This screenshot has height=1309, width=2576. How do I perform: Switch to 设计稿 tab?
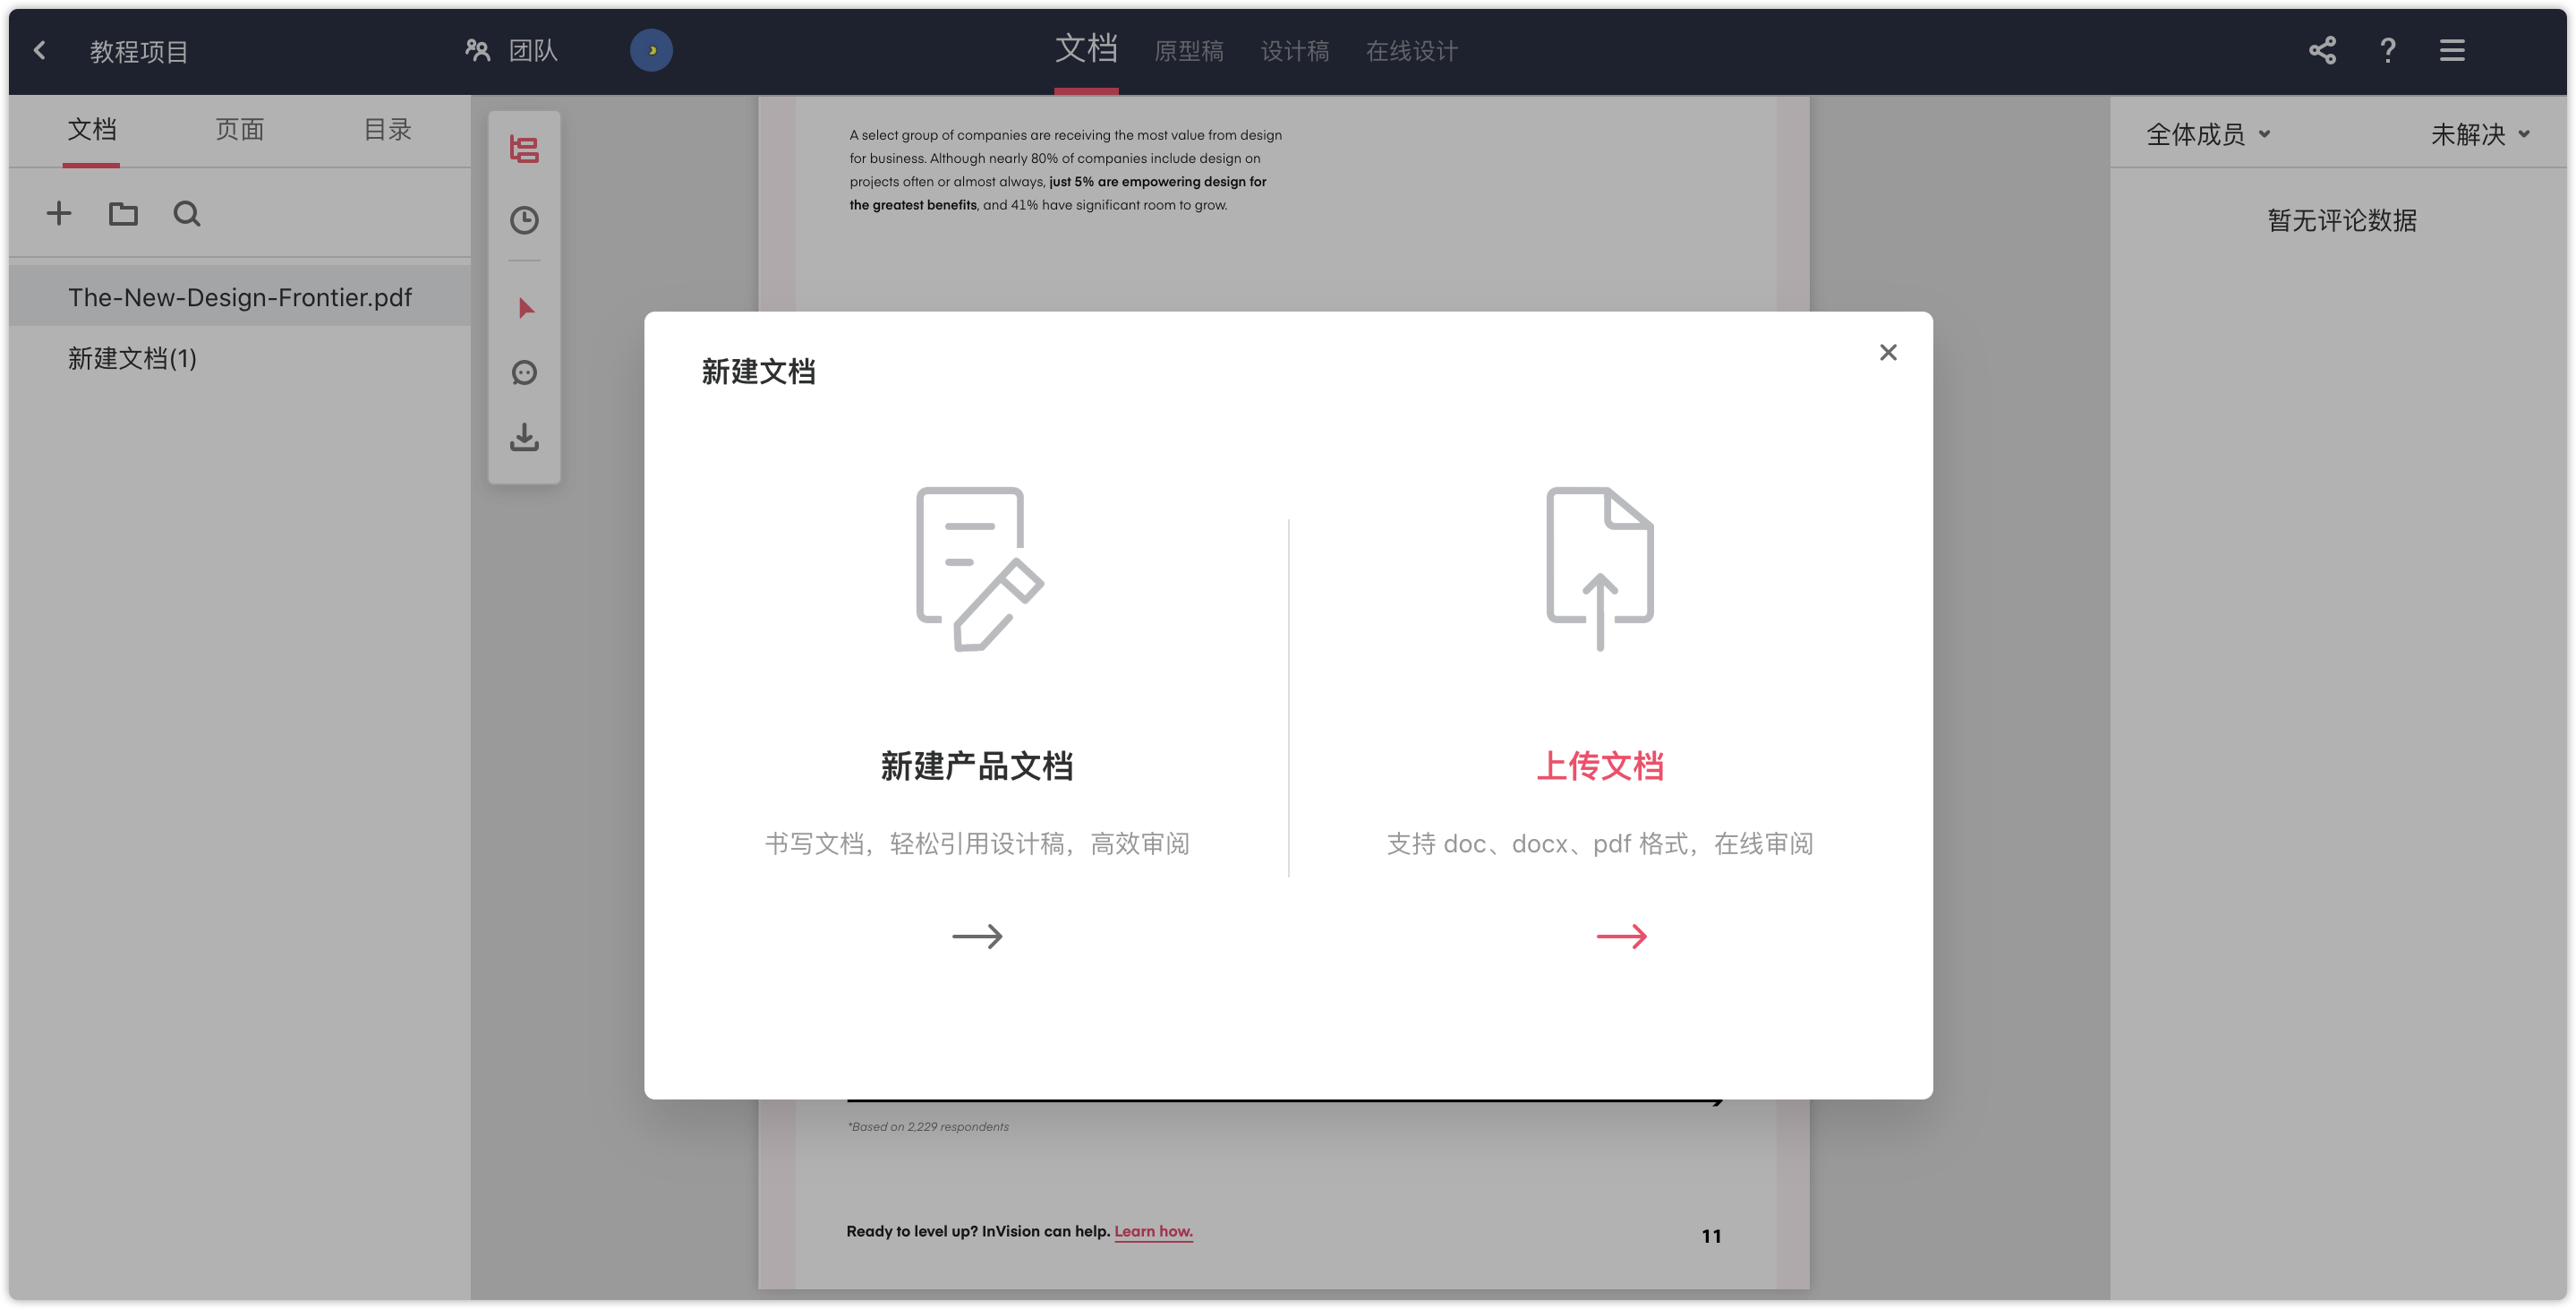tap(1295, 51)
